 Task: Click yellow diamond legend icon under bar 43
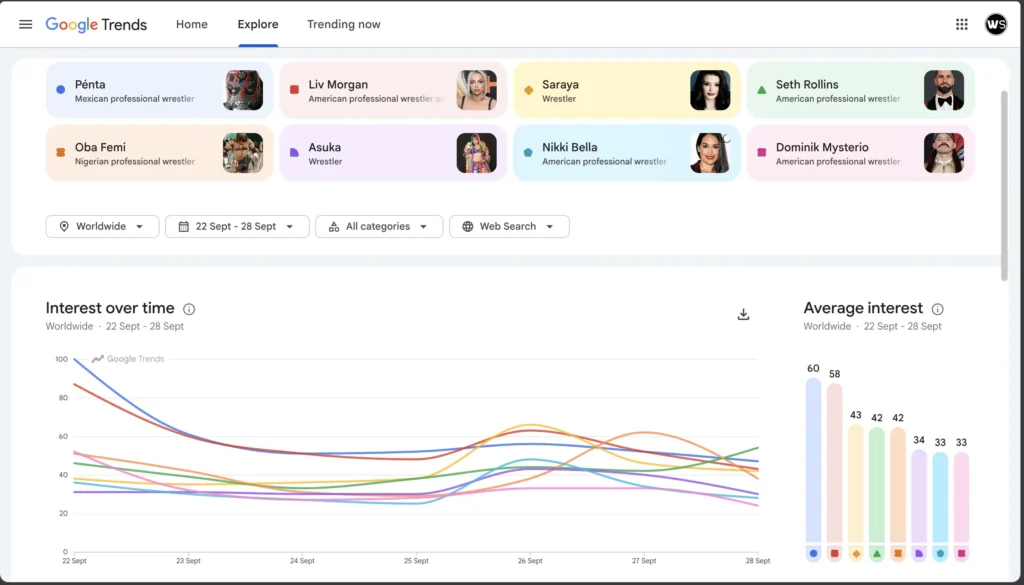click(856, 554)
